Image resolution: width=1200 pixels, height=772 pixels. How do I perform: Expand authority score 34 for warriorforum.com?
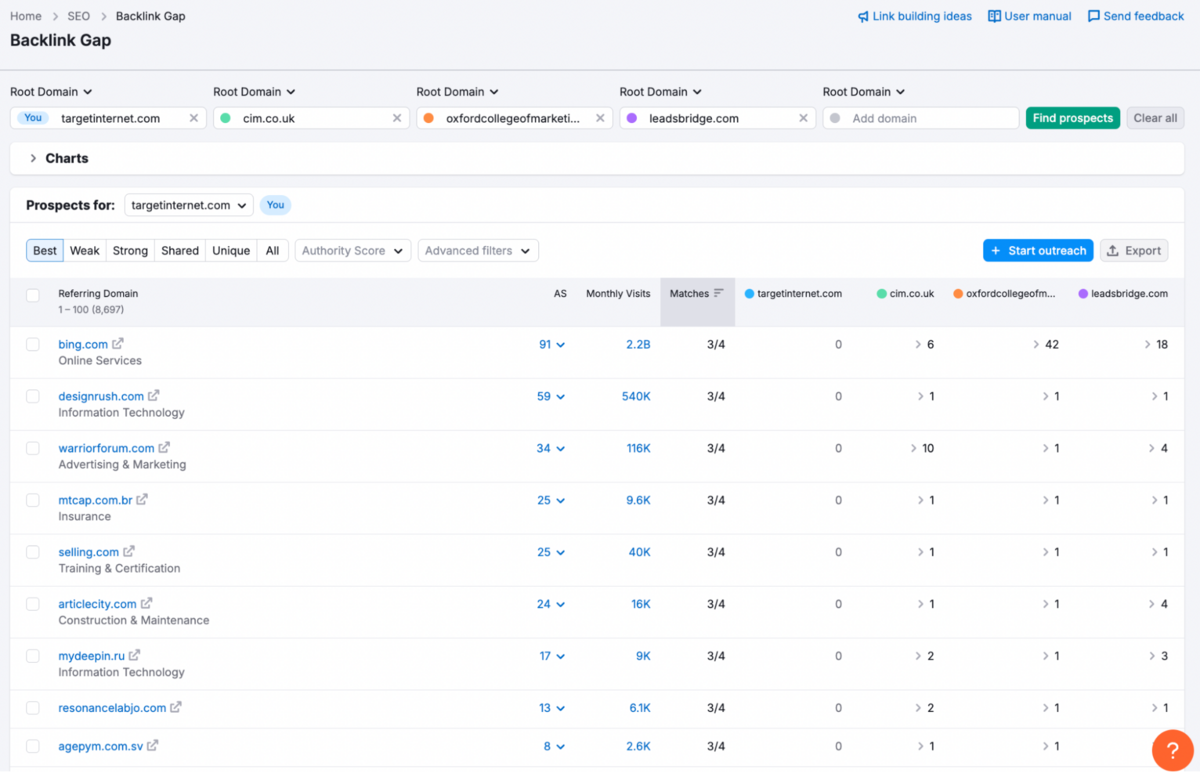551,448
